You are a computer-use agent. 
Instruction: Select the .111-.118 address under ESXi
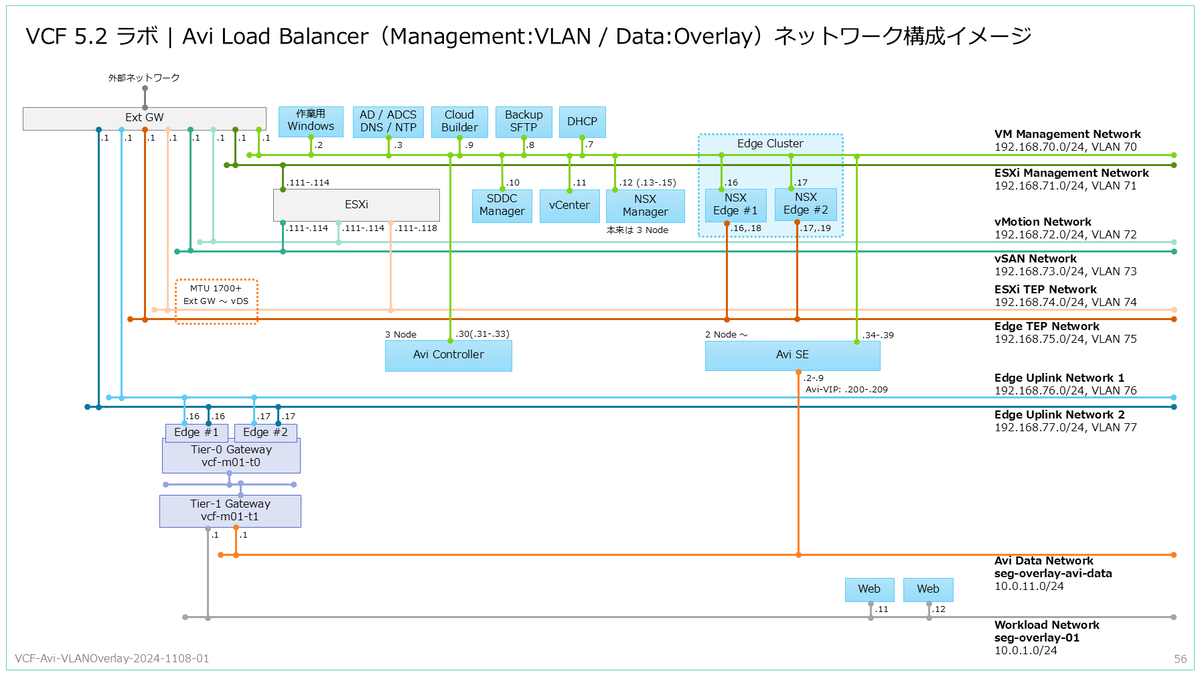tap(418, 228)
